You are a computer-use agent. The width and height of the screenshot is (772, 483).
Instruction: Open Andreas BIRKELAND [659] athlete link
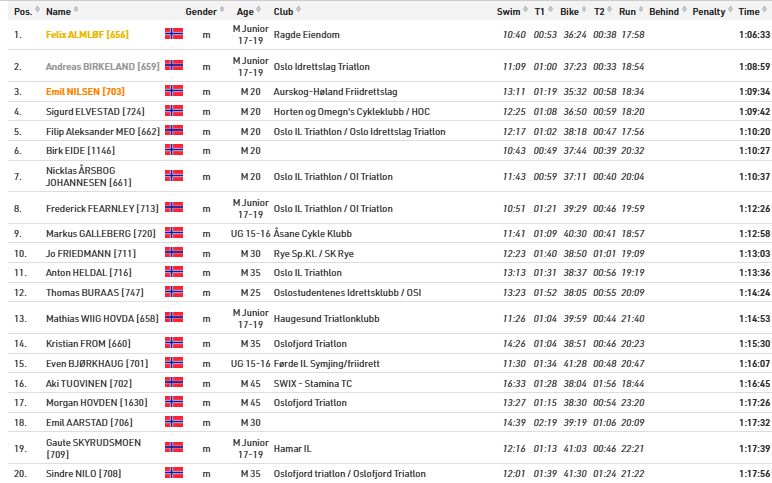(x=102, y=66)
